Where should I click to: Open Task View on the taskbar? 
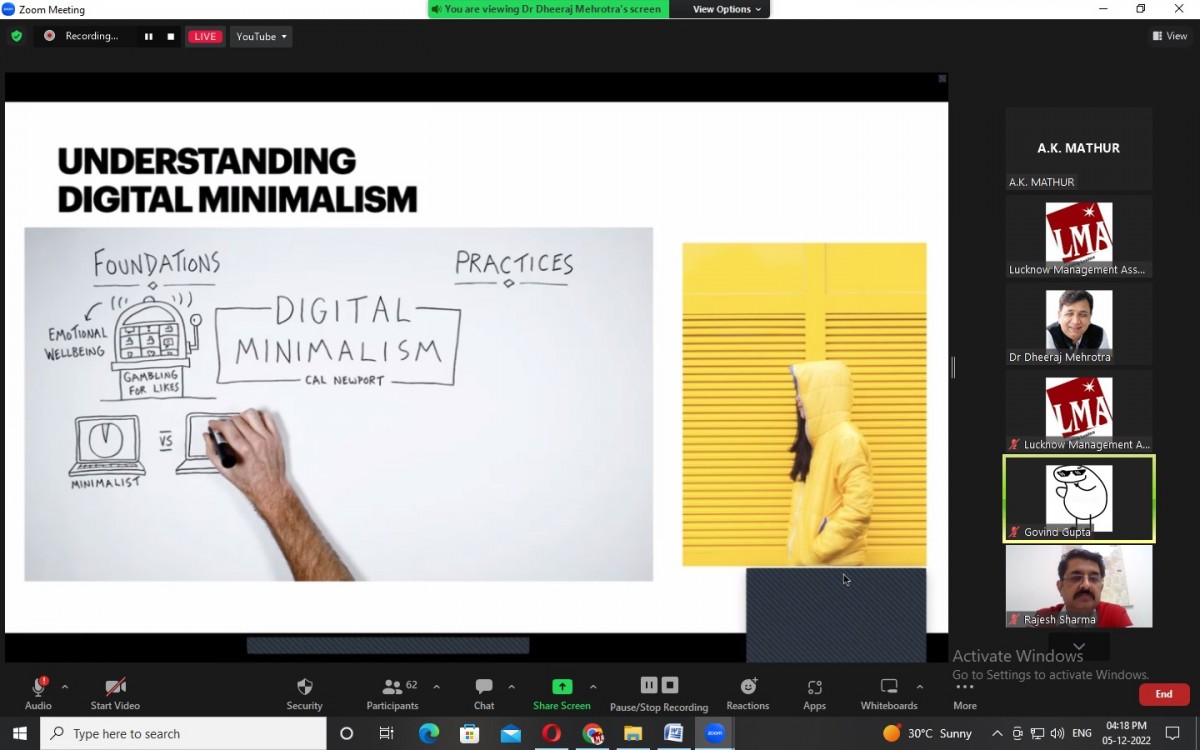pyautogui.click(x=387, y=733)
